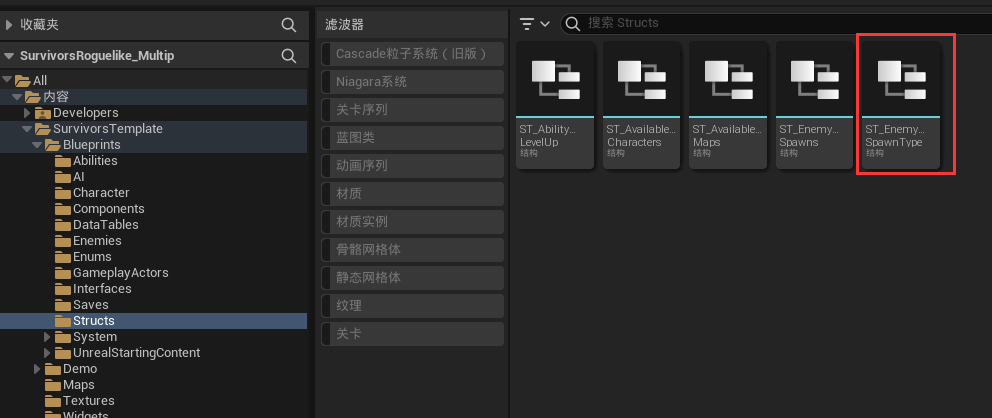Select the ST_Available Maps struct asset
The width and height of the screenshot is (992, 418).
[x=728, y=105]
